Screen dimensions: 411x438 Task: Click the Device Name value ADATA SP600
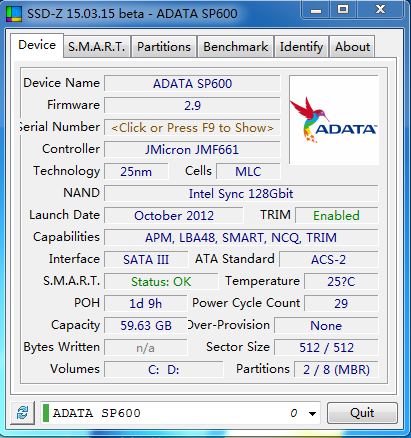pyautogui.click(x=192, y=83)
